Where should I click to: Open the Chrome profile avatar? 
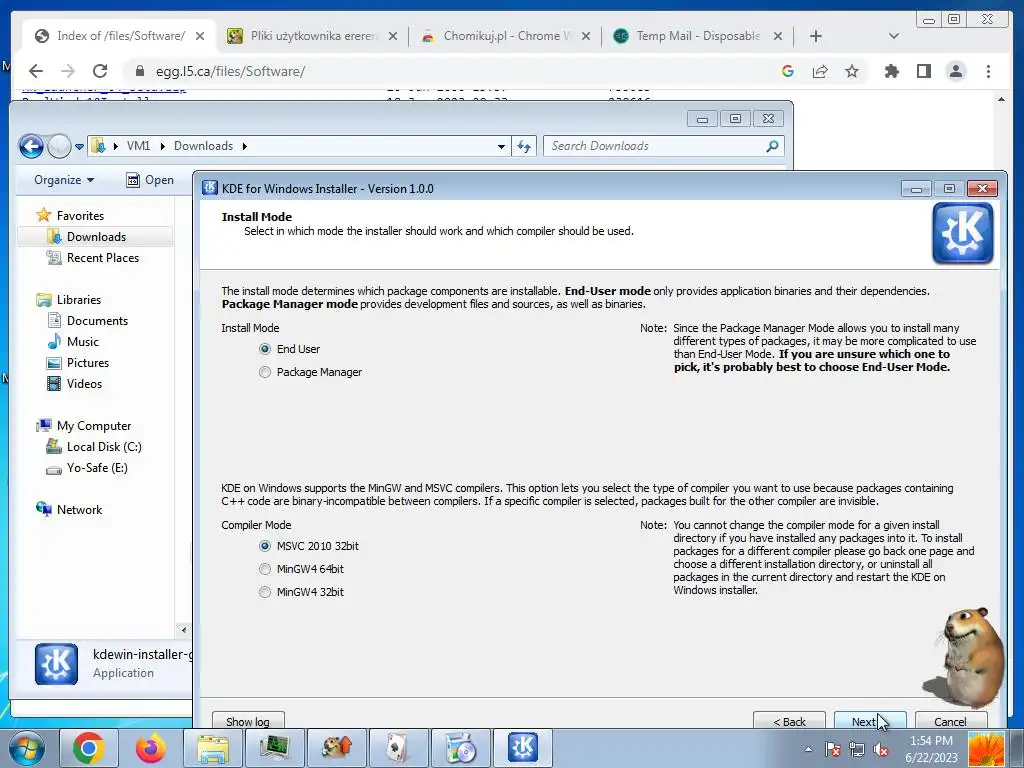coord(955,71)
